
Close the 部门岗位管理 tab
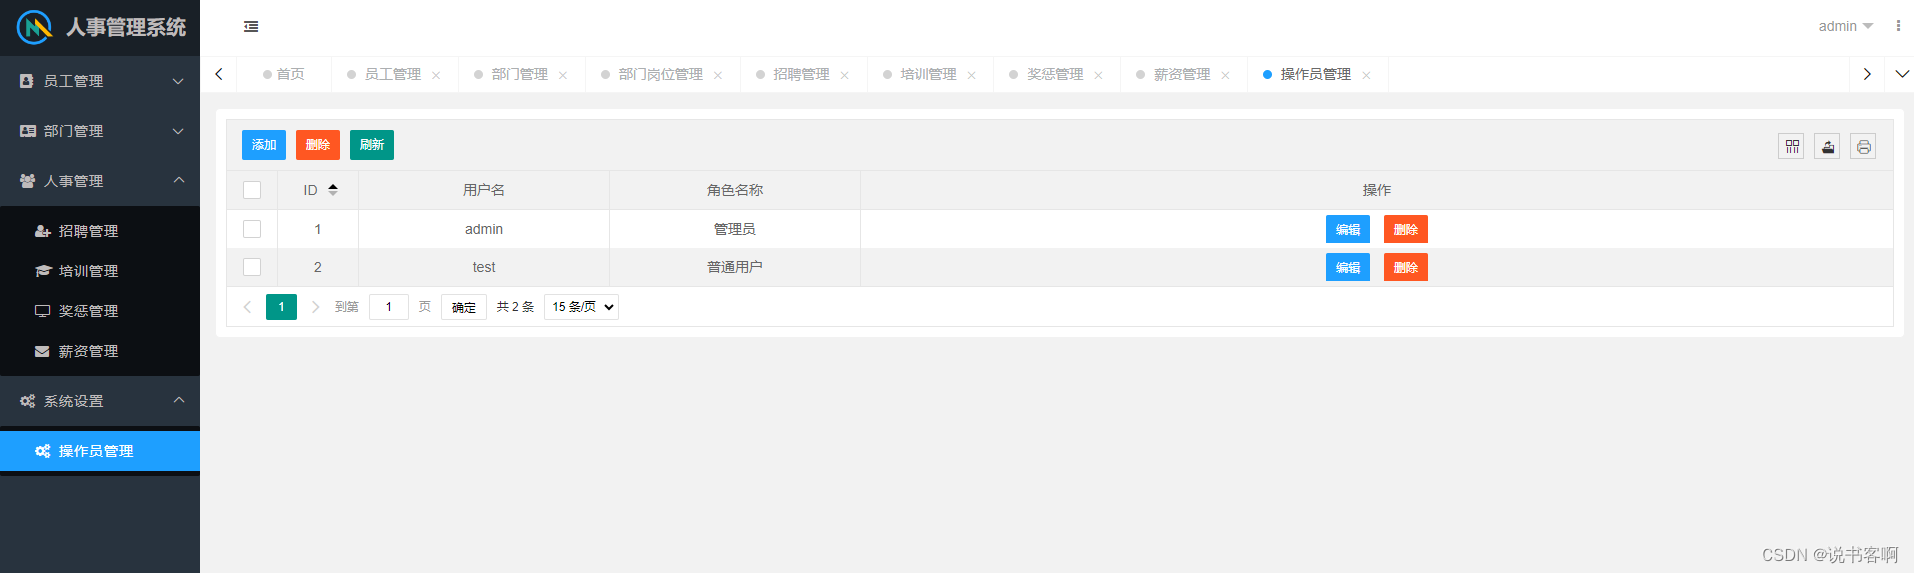[718, 75]
